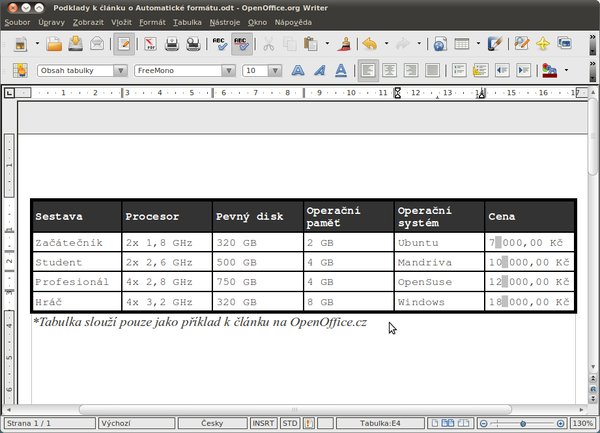
Task: Export directly as PDF icon
Action: click(150, 44)
